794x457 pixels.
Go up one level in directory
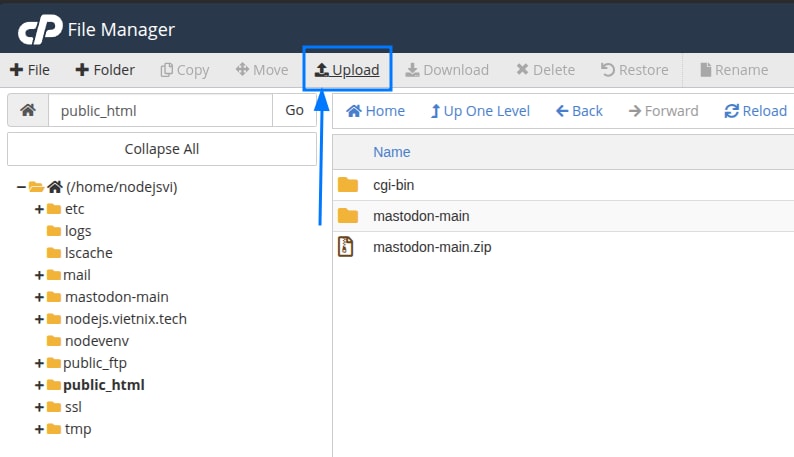pyautogui.click(x=480, y=111)
